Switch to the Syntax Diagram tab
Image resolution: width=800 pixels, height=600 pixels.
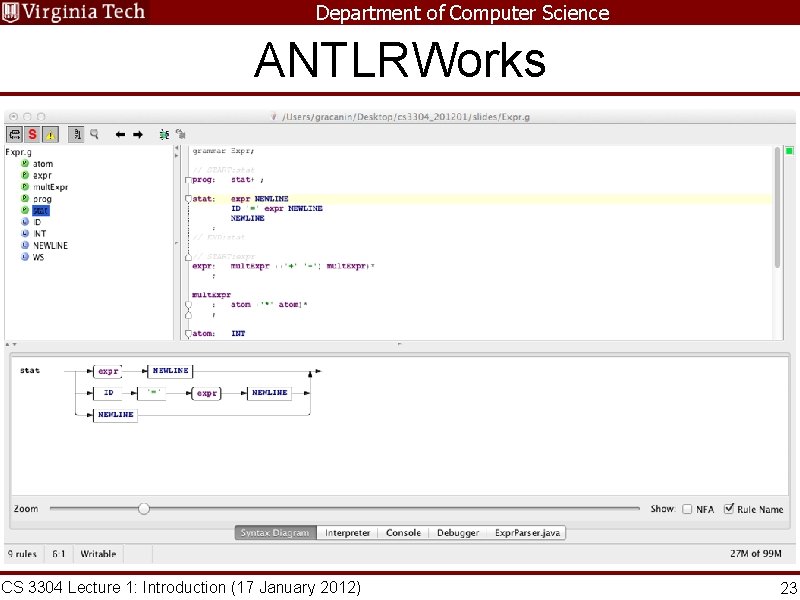point(275,533)
